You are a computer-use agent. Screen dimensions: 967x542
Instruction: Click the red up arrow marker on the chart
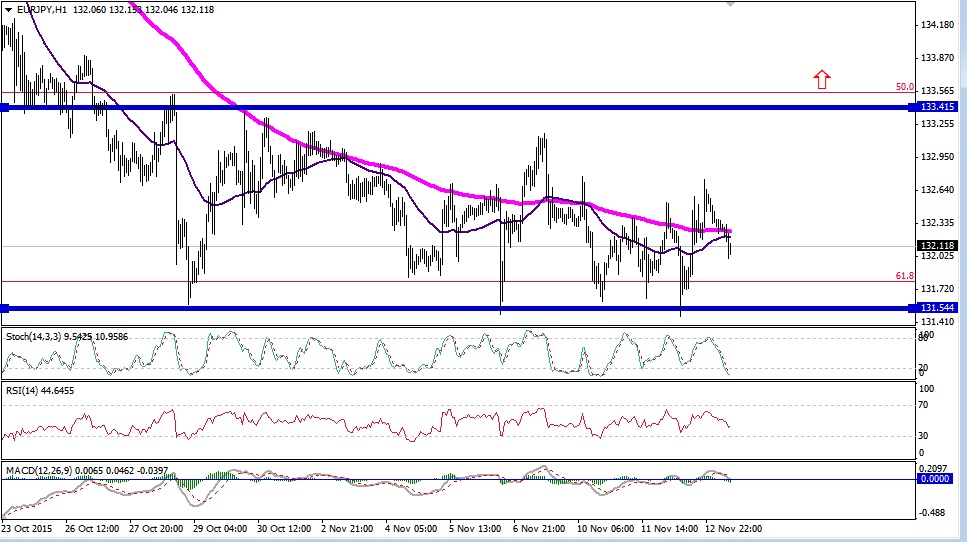point(821,80)
